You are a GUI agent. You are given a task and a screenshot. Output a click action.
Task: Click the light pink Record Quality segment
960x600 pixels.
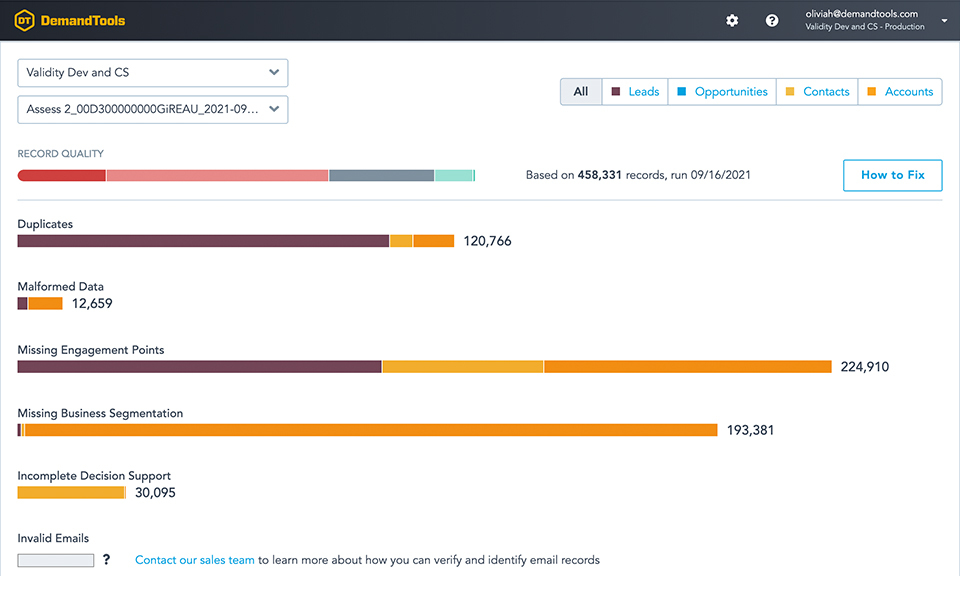click(x=217, y=176)
